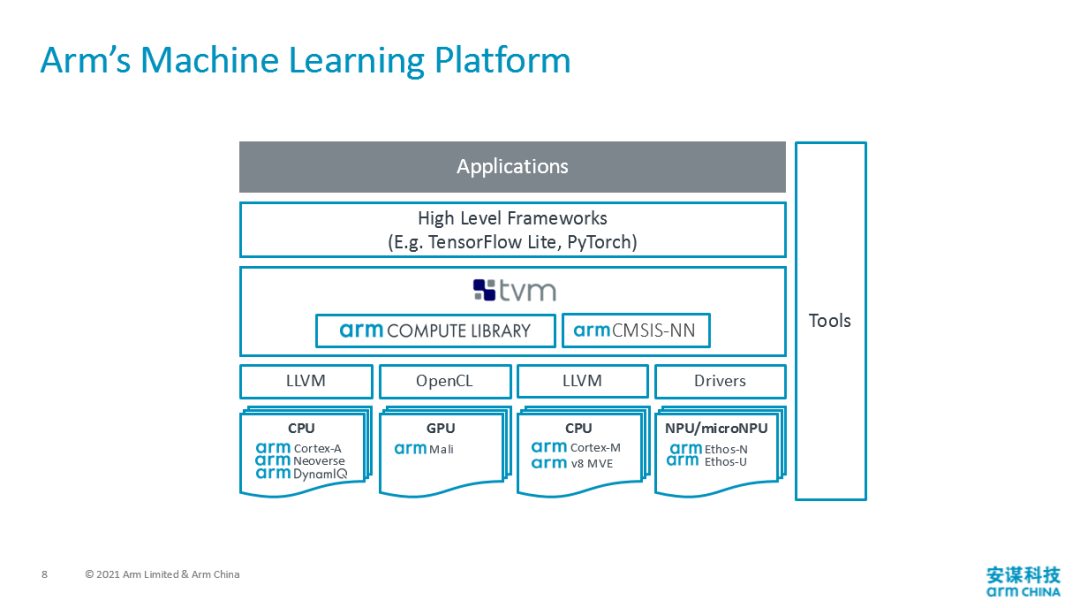Image resolution: width=1080 pixels, height=608 pixels.
Task: Click the text 'Mali'
Action: [x=442, y=449]
